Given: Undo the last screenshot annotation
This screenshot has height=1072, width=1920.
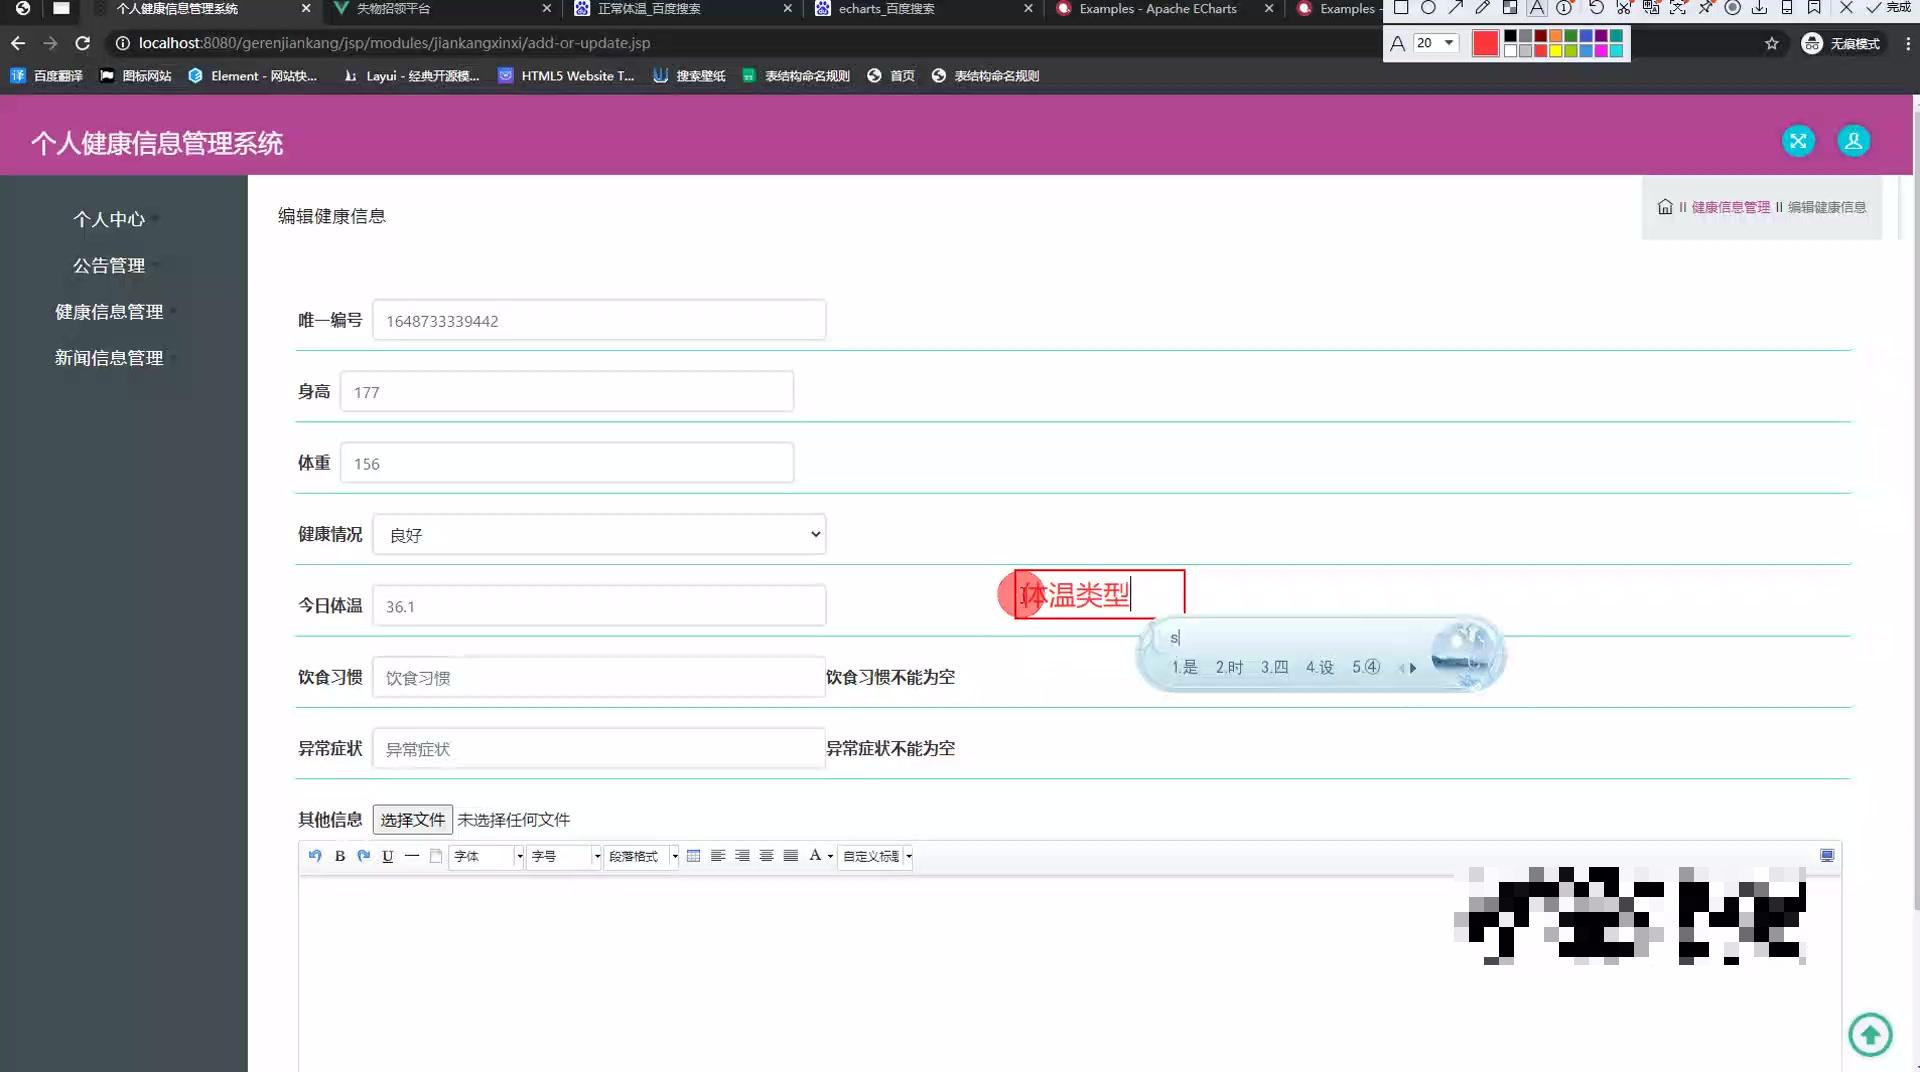Looking at the screenshot, I should [x=1596, y=7].
